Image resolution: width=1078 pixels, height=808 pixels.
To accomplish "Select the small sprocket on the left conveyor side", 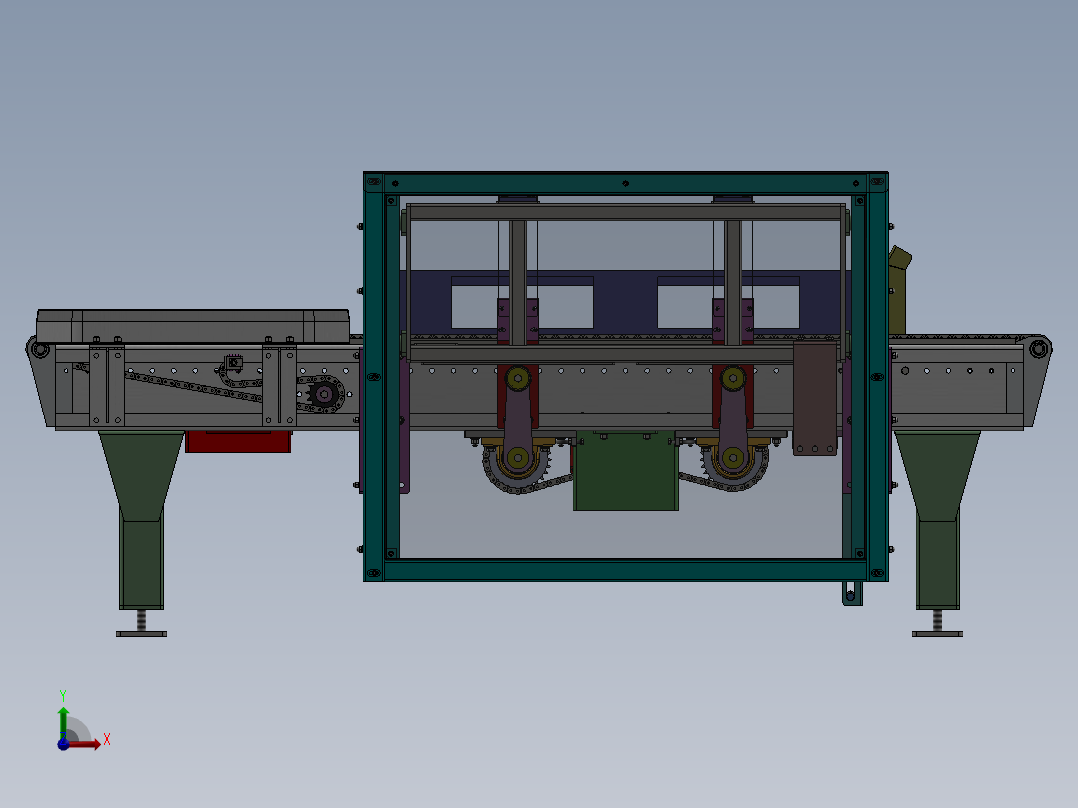I will point(323,396).
